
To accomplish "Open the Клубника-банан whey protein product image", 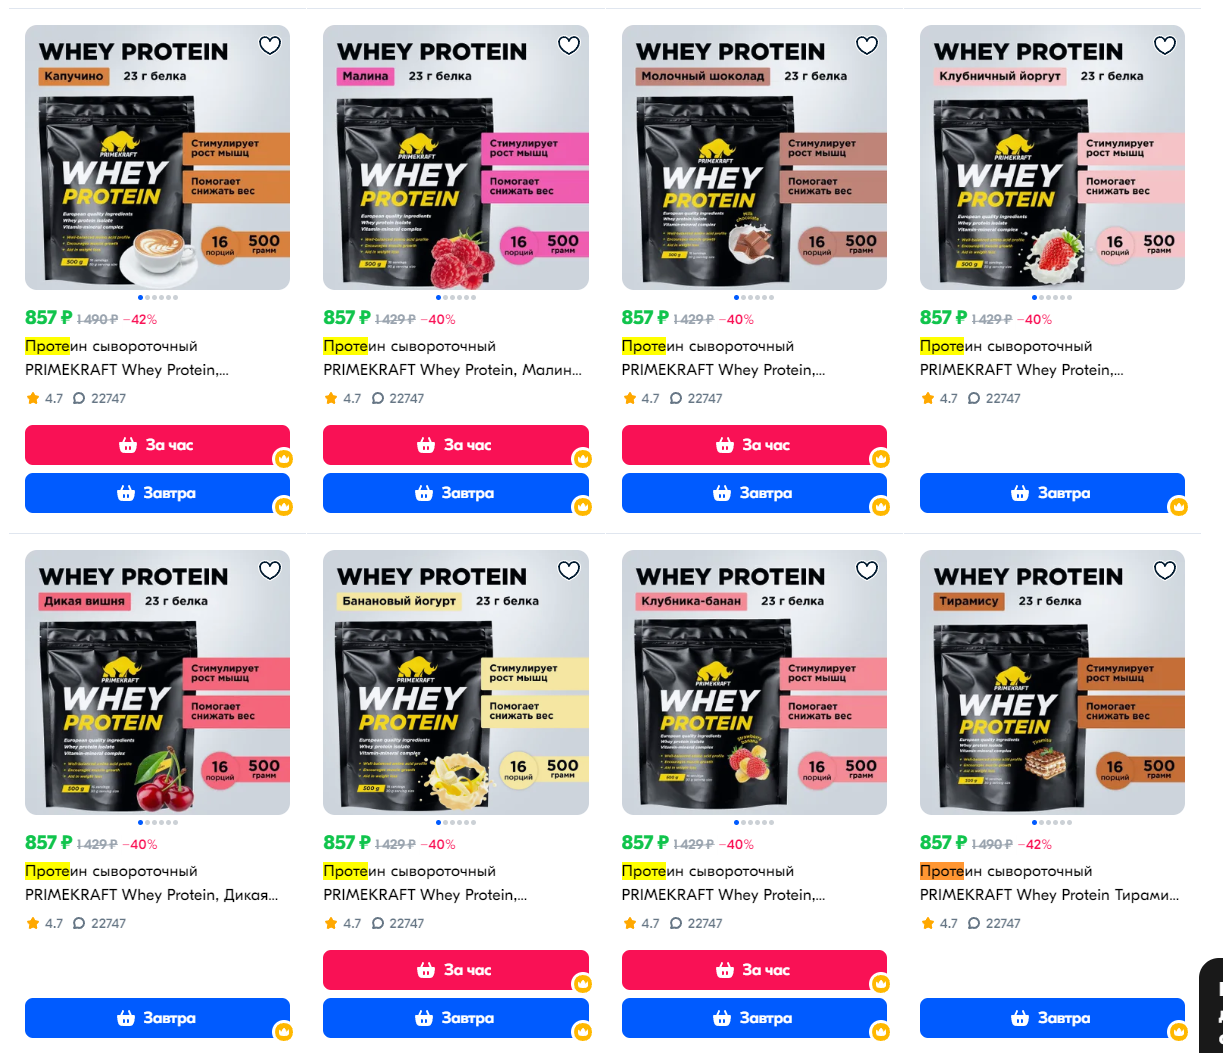I will click(x=754, y=682).
